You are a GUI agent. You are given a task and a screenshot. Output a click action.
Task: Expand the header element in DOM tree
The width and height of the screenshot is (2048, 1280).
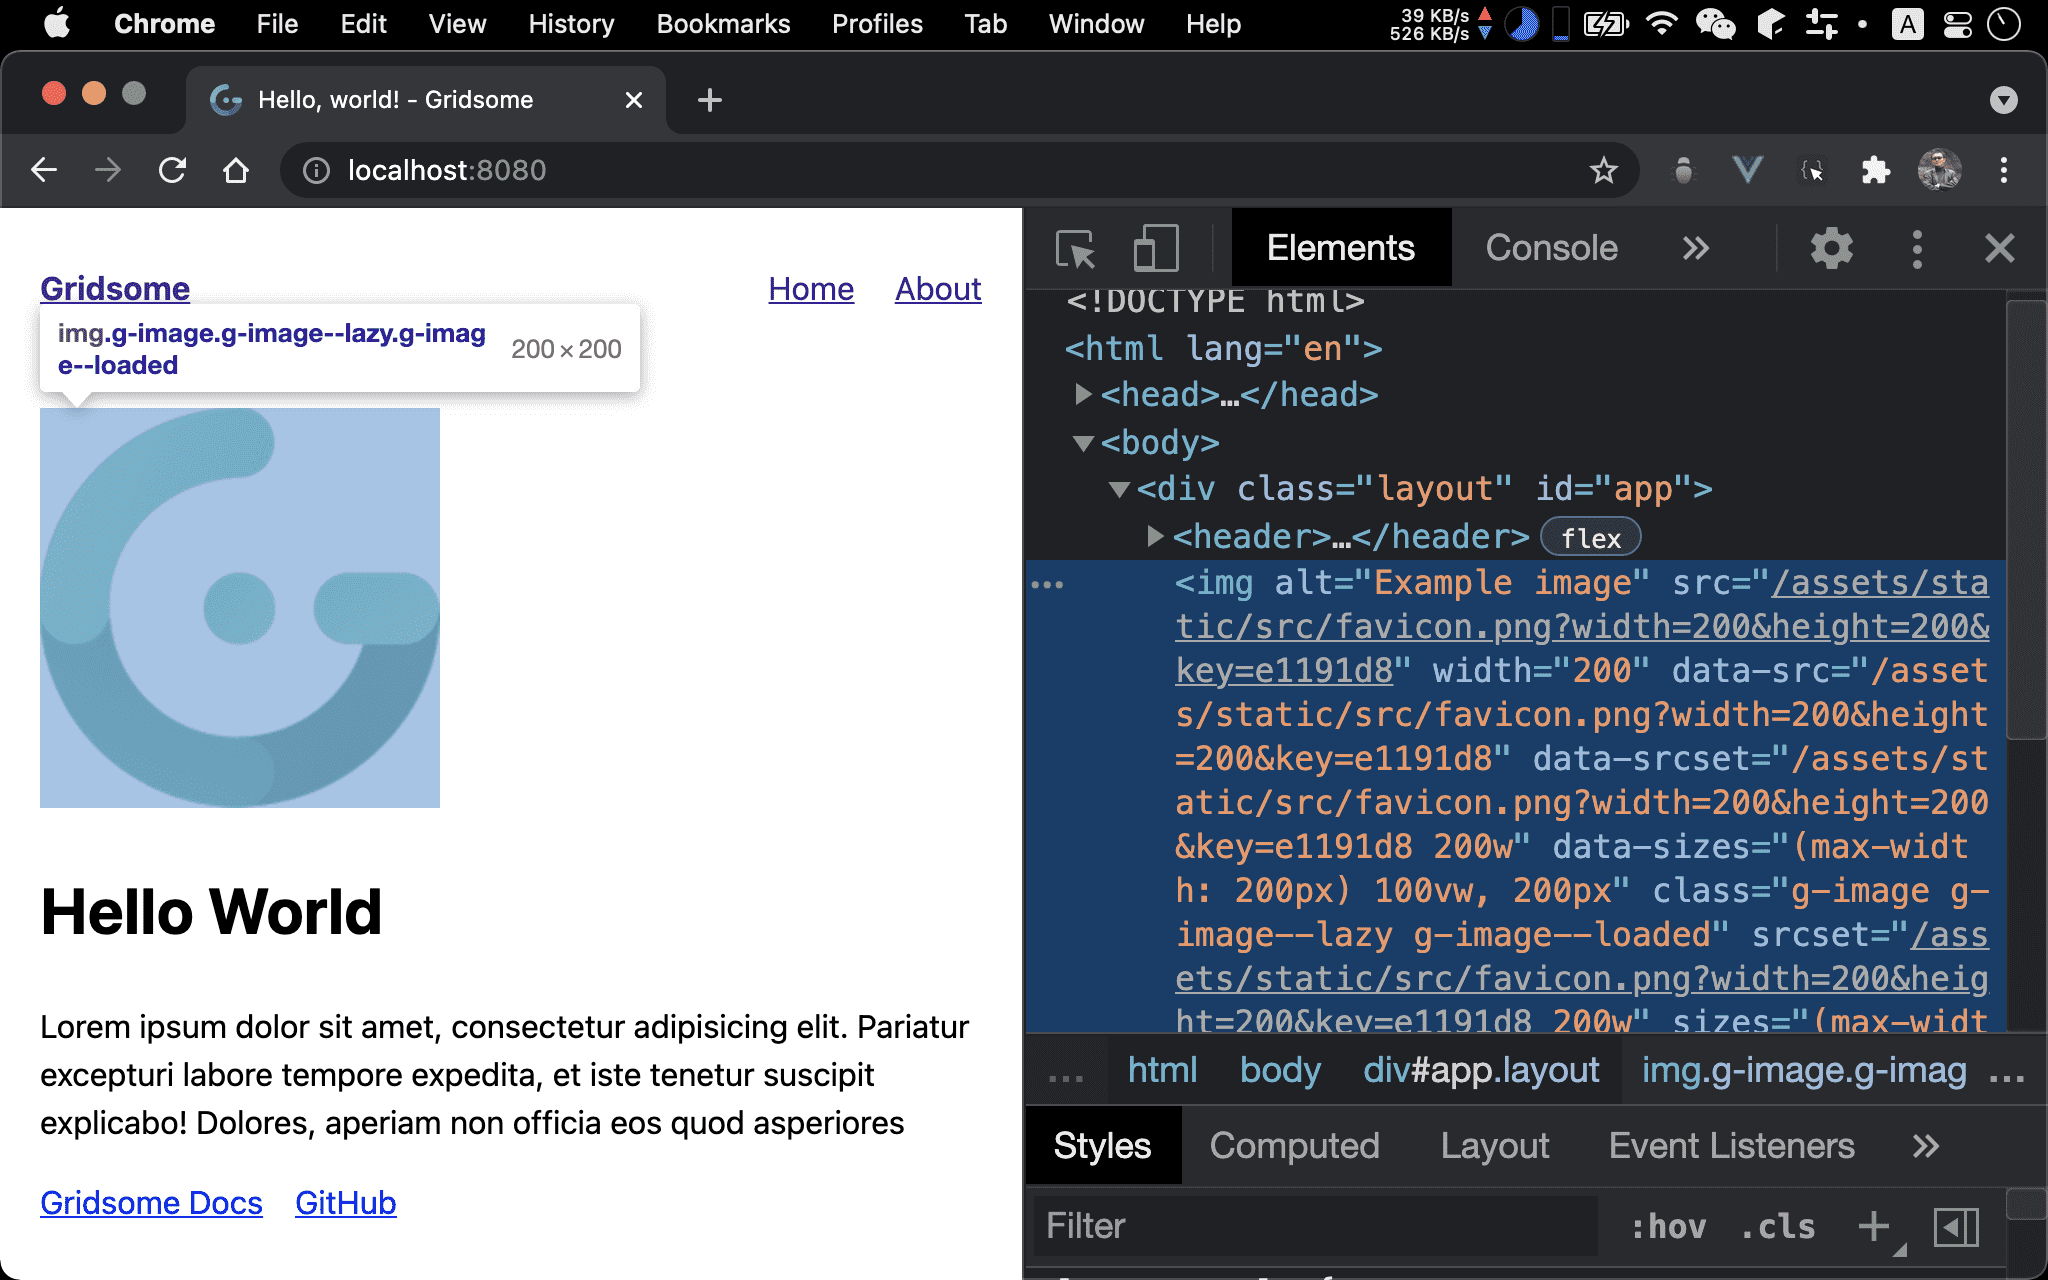pos(1152,535)
